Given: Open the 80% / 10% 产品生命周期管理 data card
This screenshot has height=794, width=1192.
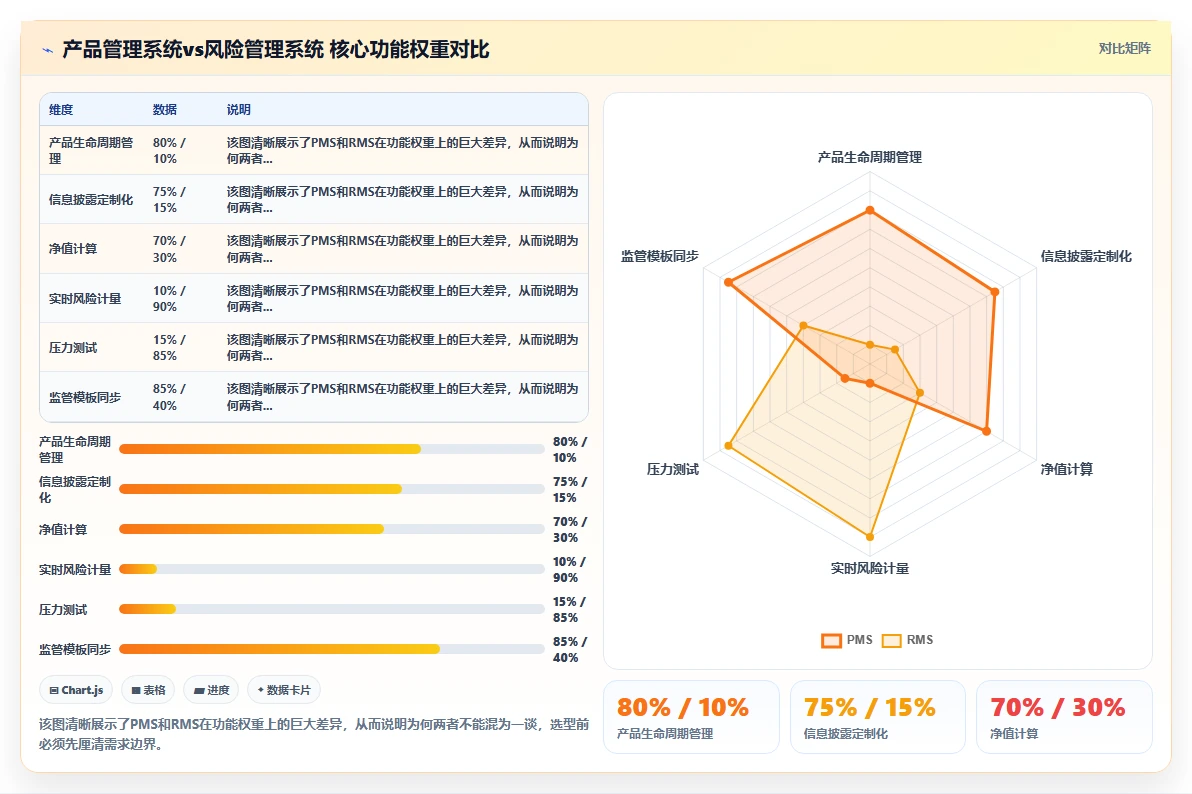Looking at the screenshot, I should pyautogui.click(x=691, y=716).
